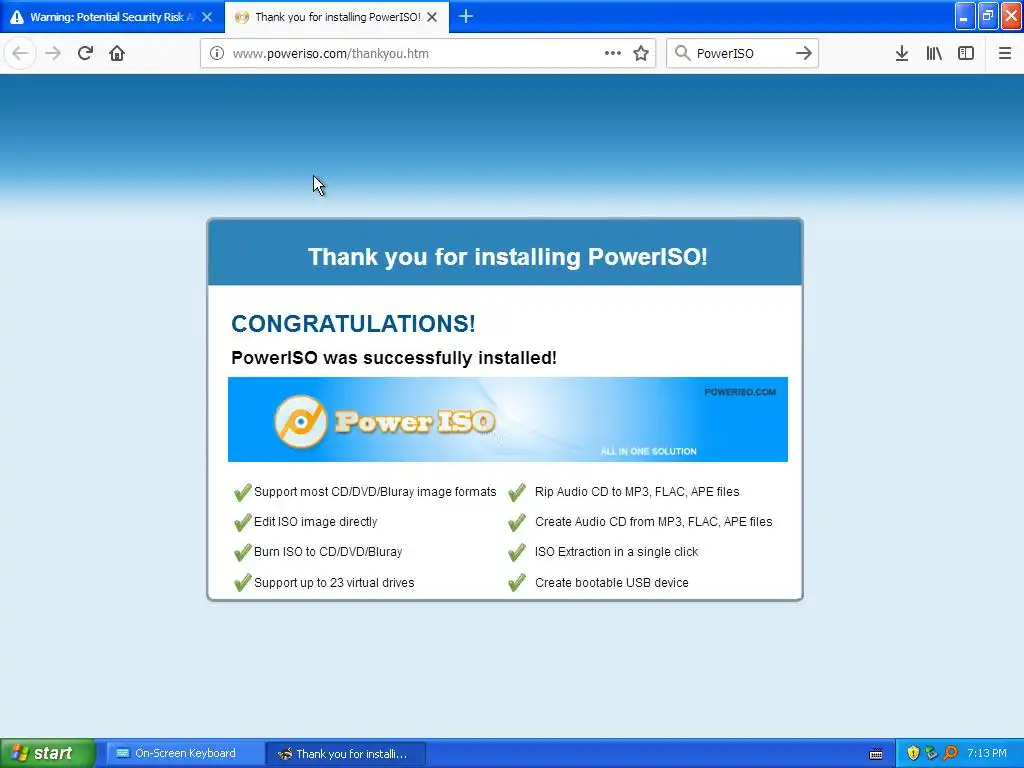Open the library bookmarks icon
Image resolution: width=1024 pixels, height=768 pixels.
[934, 54]
